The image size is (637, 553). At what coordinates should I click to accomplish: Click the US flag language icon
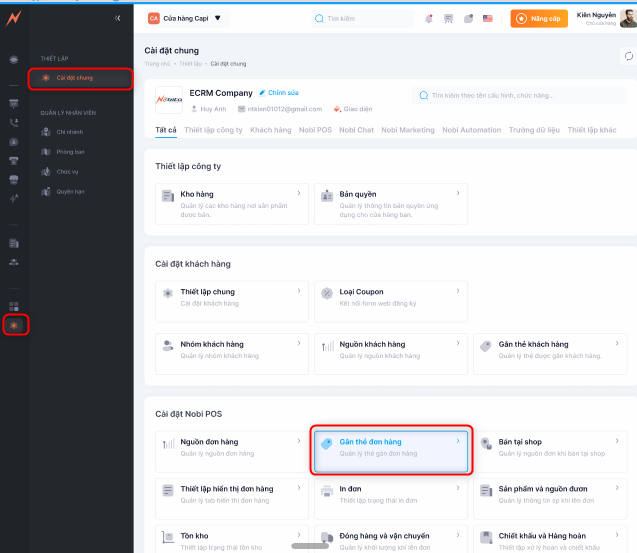488,18
